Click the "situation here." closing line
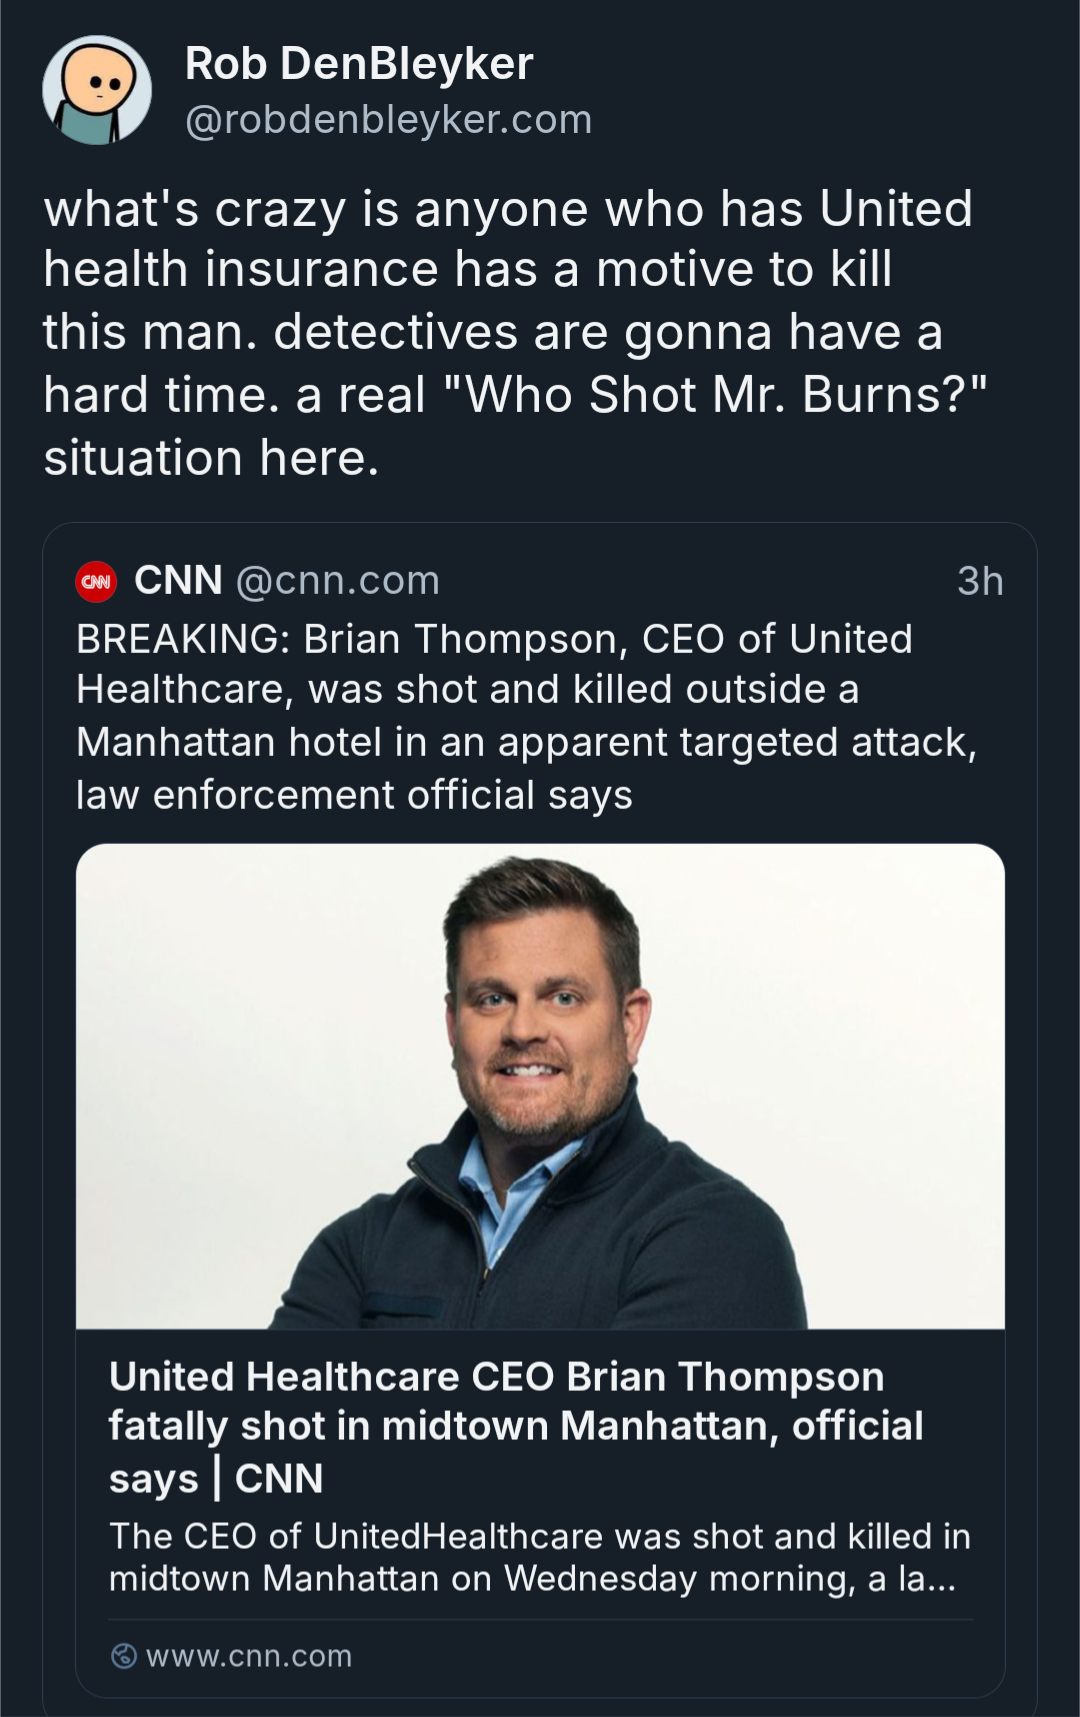 click(211, 458)
